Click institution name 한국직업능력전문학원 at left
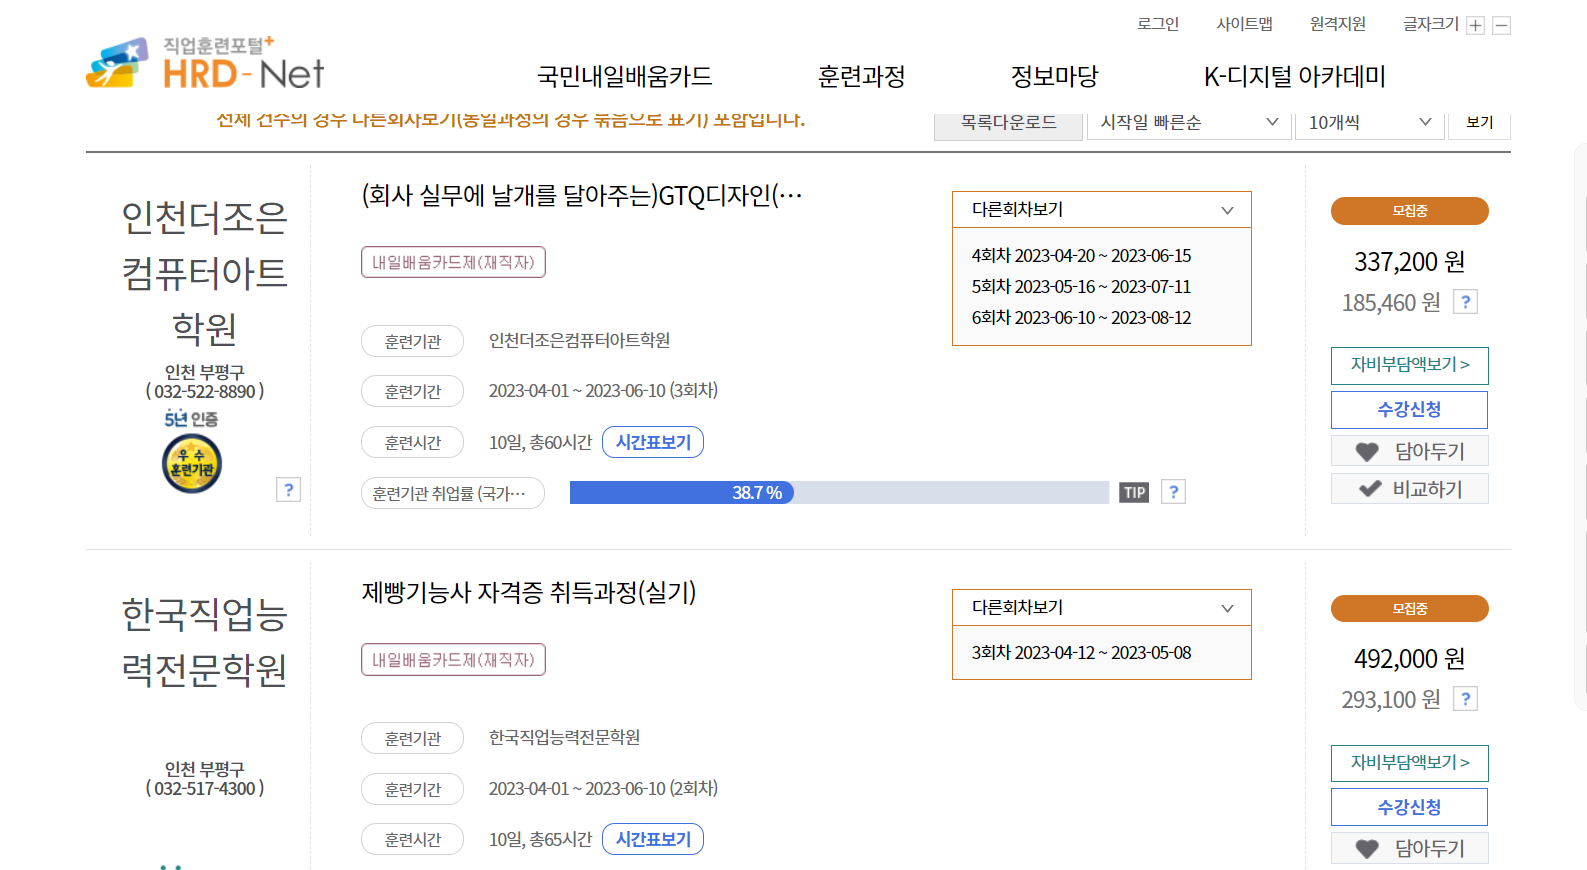 tap(204, 642)
